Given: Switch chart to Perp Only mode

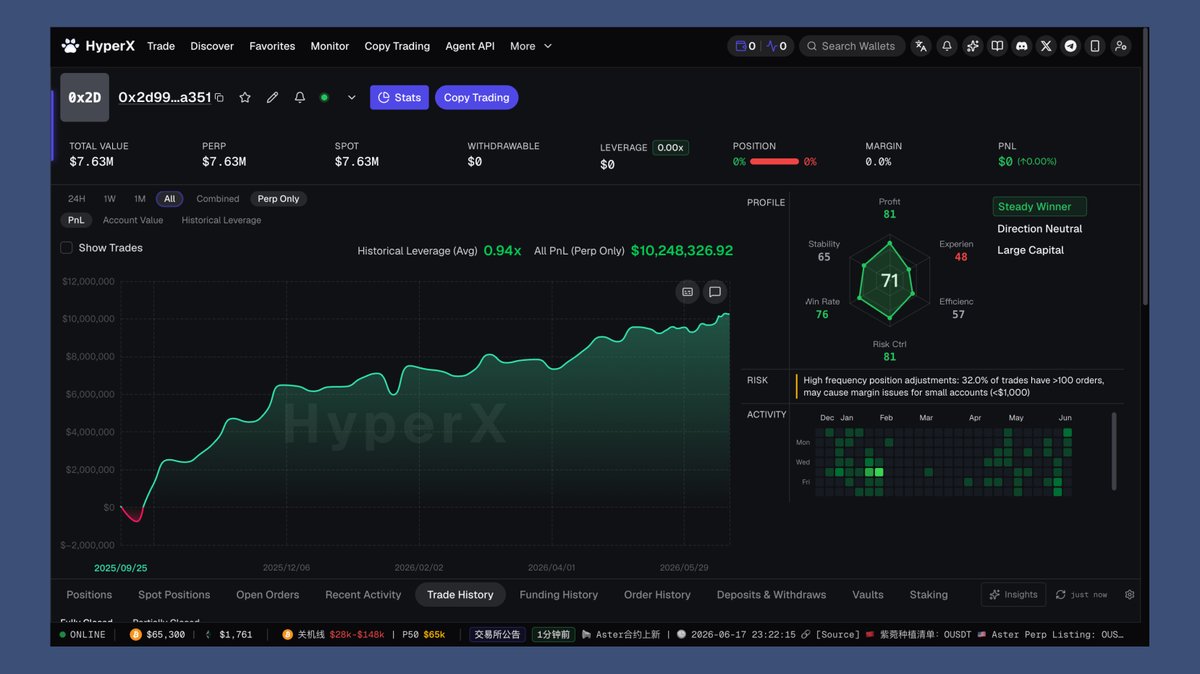Looking at the screenshot, I should (278, 199).
